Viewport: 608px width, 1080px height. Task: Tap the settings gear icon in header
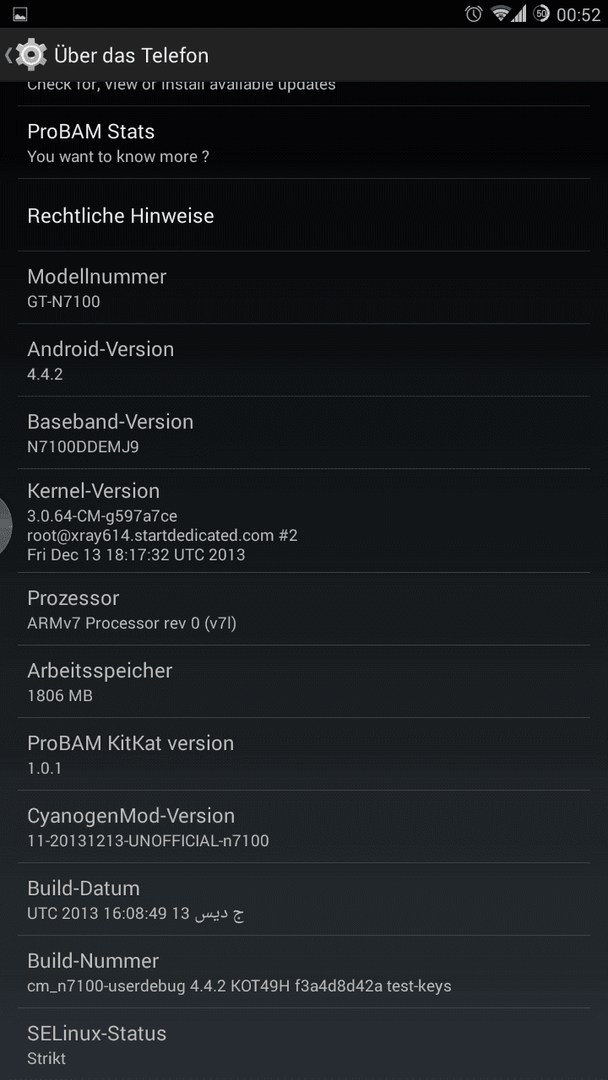click(x=31, y=55)
